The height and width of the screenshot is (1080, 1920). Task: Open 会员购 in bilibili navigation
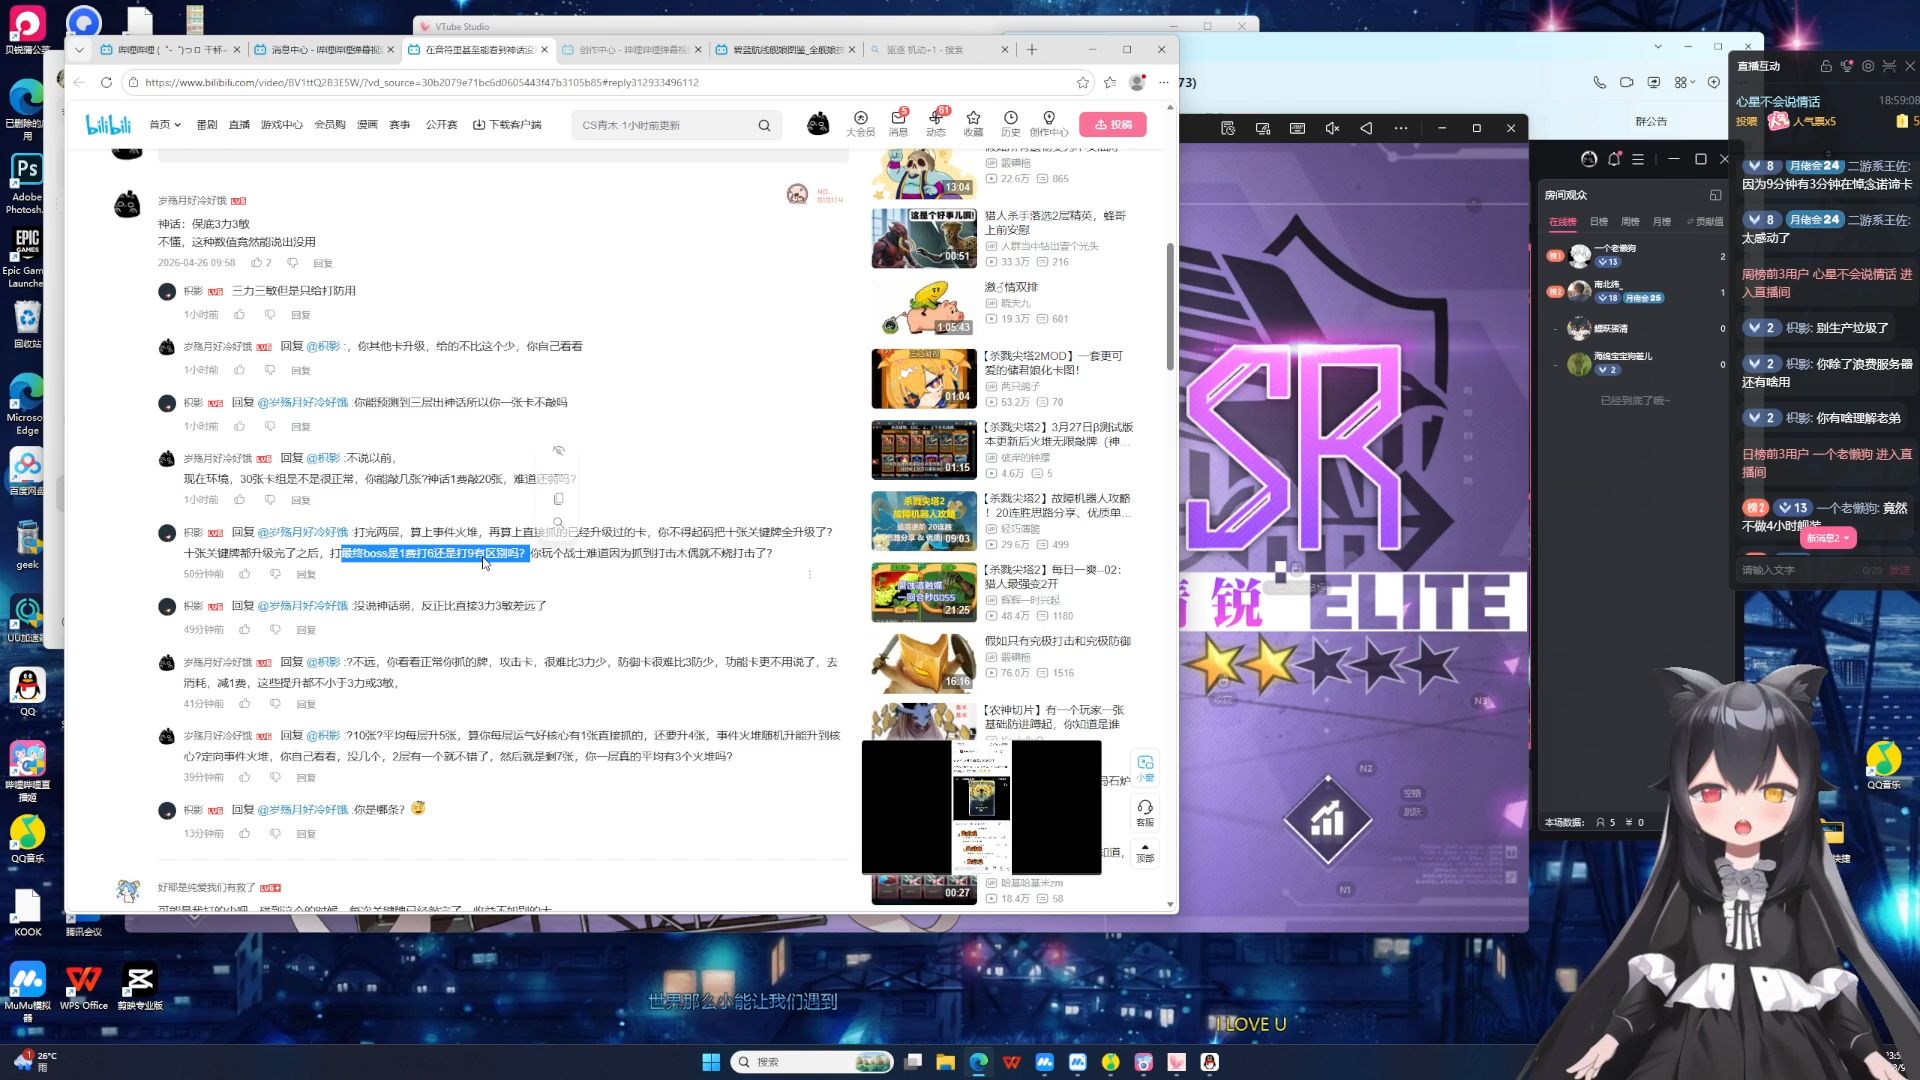pyautogui.click(x=330, y=125)
